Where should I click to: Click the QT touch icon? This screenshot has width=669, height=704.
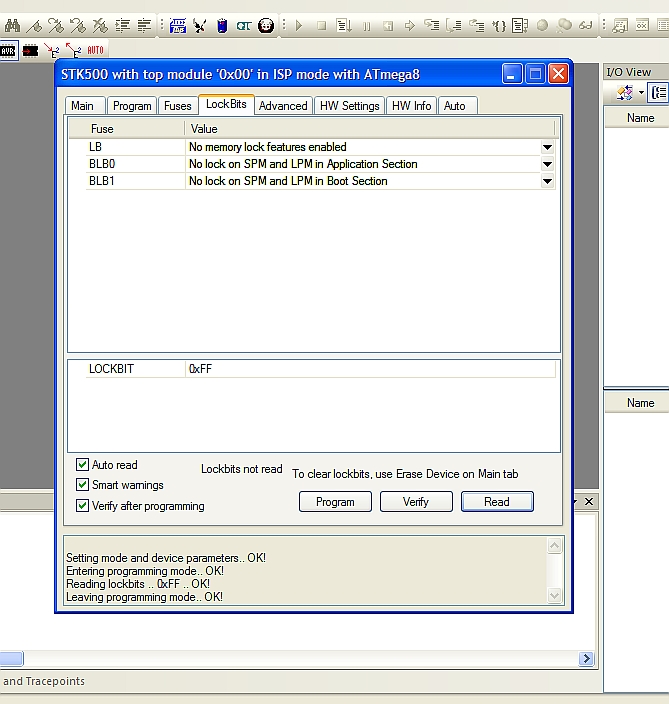click(244, 26)
